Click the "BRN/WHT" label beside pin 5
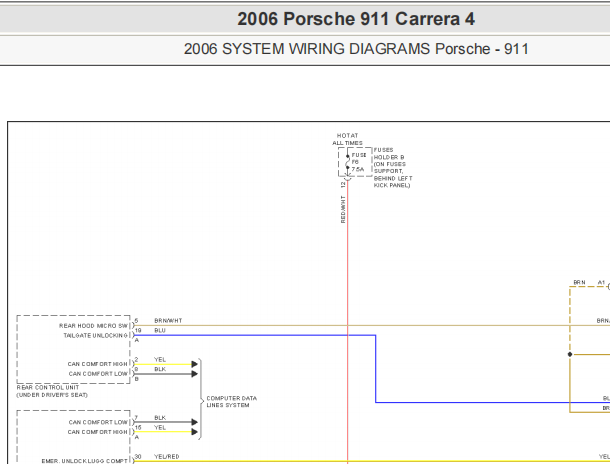 (x=168, y=320)
